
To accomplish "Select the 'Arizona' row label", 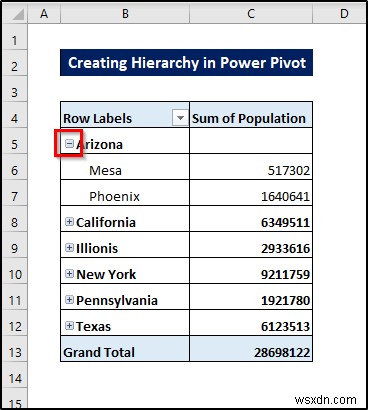I will pyautogui.click(x=99, y=145).
